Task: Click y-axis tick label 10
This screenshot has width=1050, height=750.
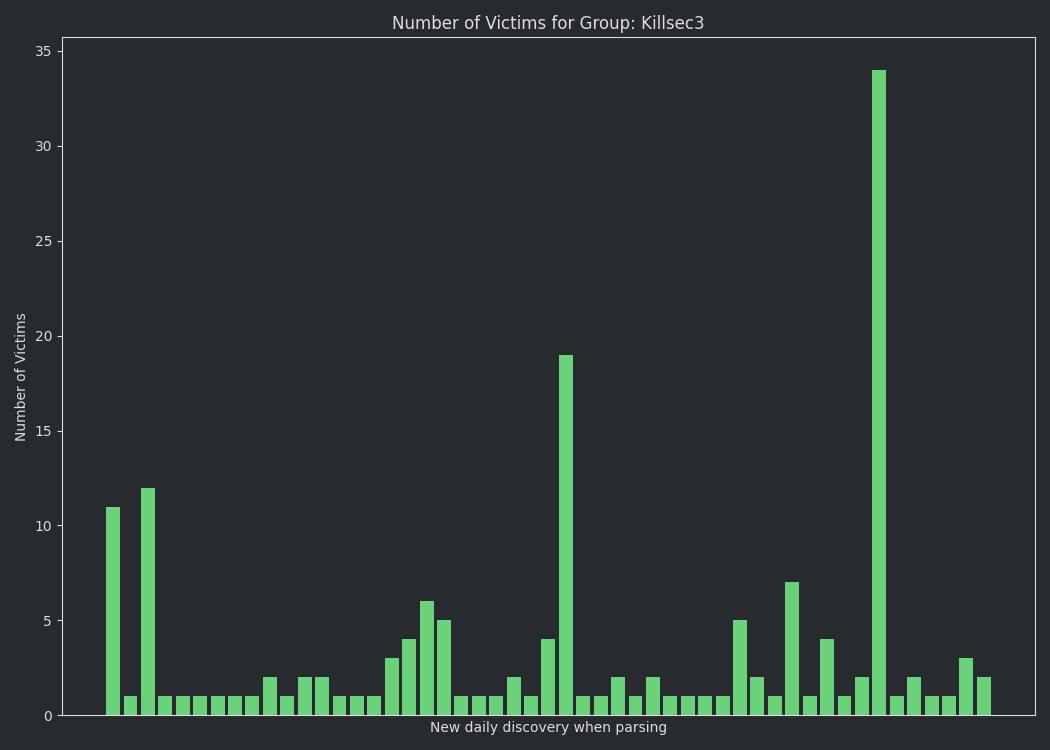Action: pos(44,526)
